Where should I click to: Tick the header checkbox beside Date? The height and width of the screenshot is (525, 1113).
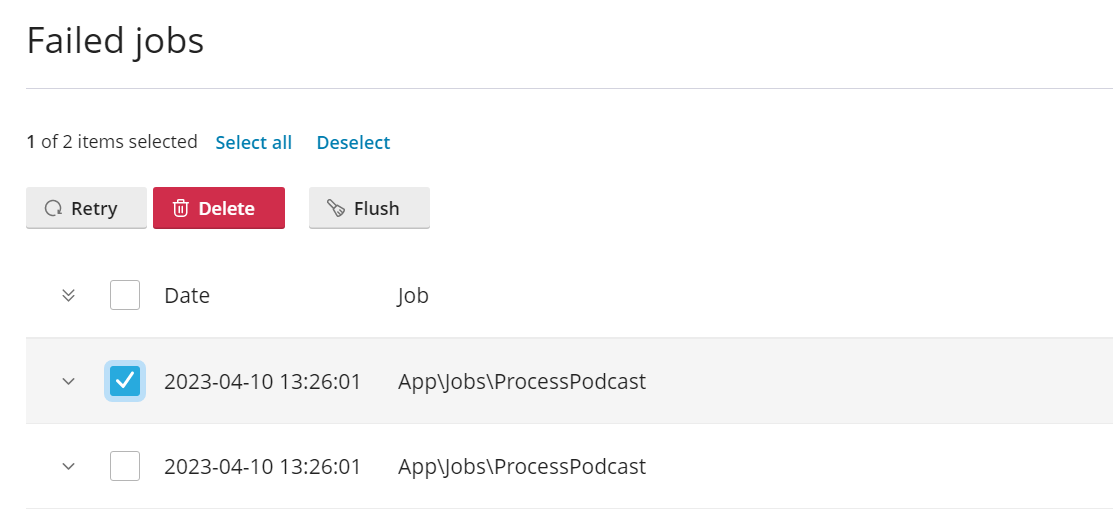coord(125,295)
